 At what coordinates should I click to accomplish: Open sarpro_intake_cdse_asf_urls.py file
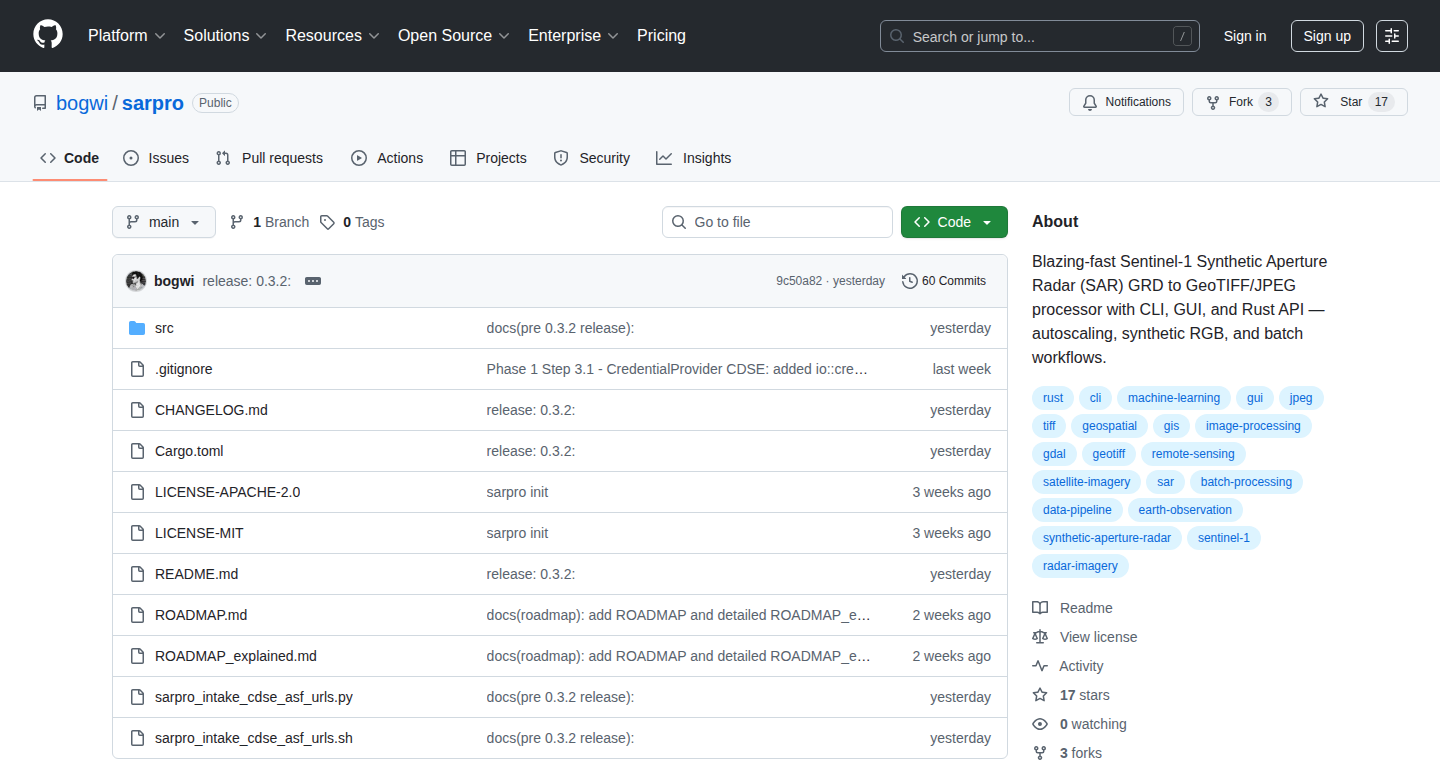(x=254, y=697)
